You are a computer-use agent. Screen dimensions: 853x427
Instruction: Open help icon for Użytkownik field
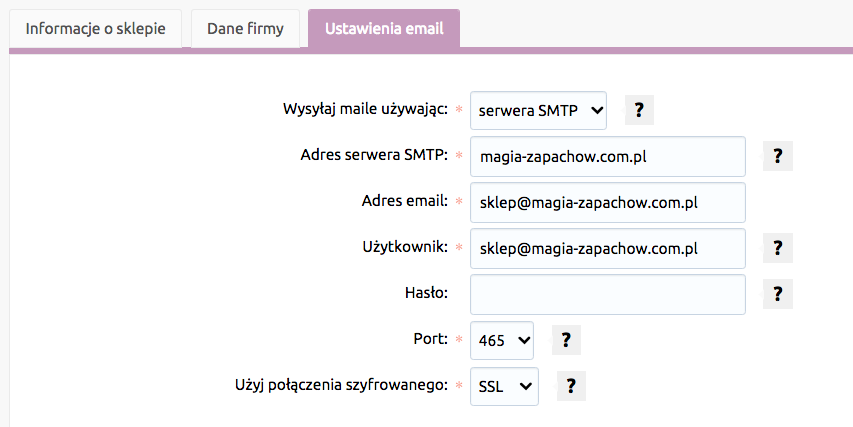point(778,248)
